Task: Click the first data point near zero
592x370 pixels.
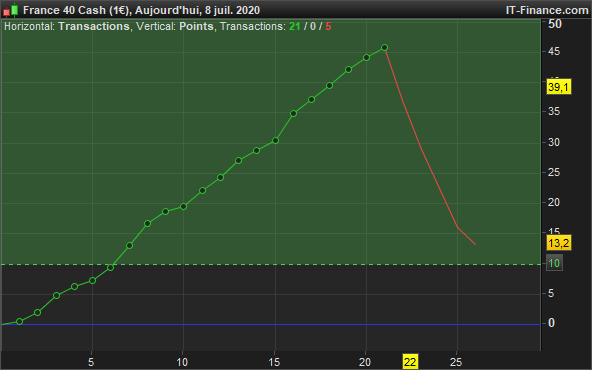Action: pos(20,322)
